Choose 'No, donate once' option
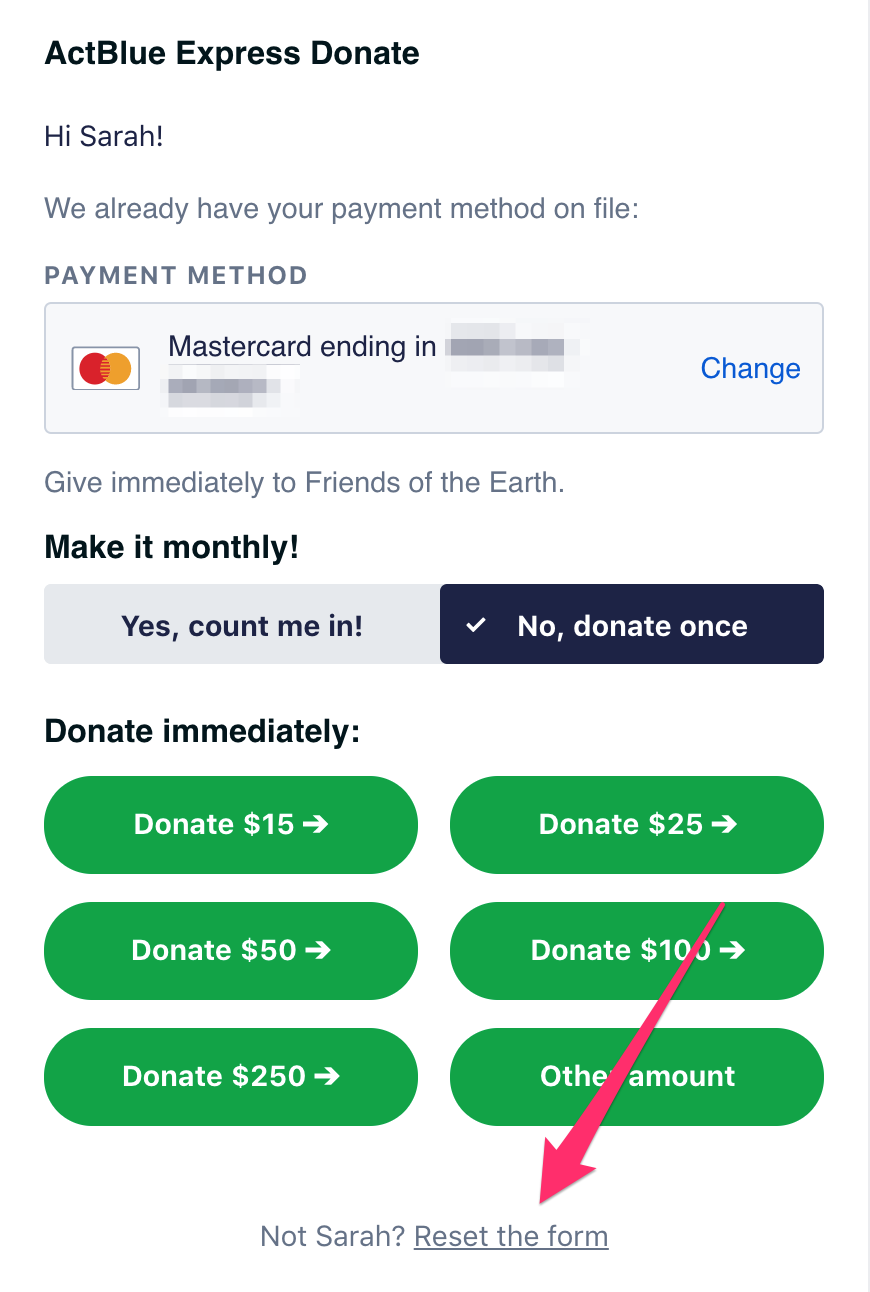This screenshot has width=870, height=1292. [x=632, y=625]
